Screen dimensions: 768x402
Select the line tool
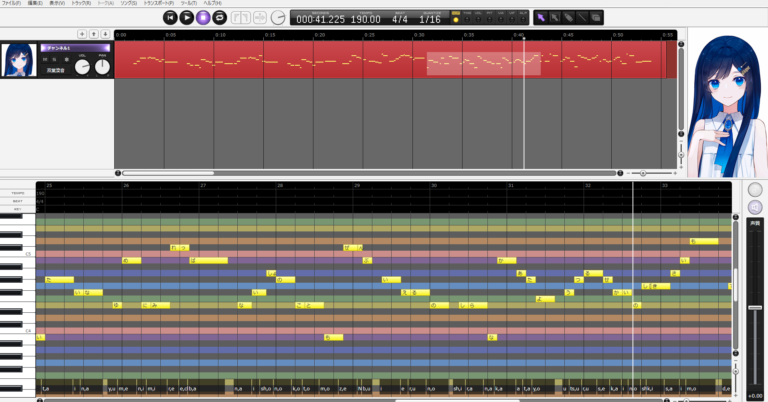(582, 17)
